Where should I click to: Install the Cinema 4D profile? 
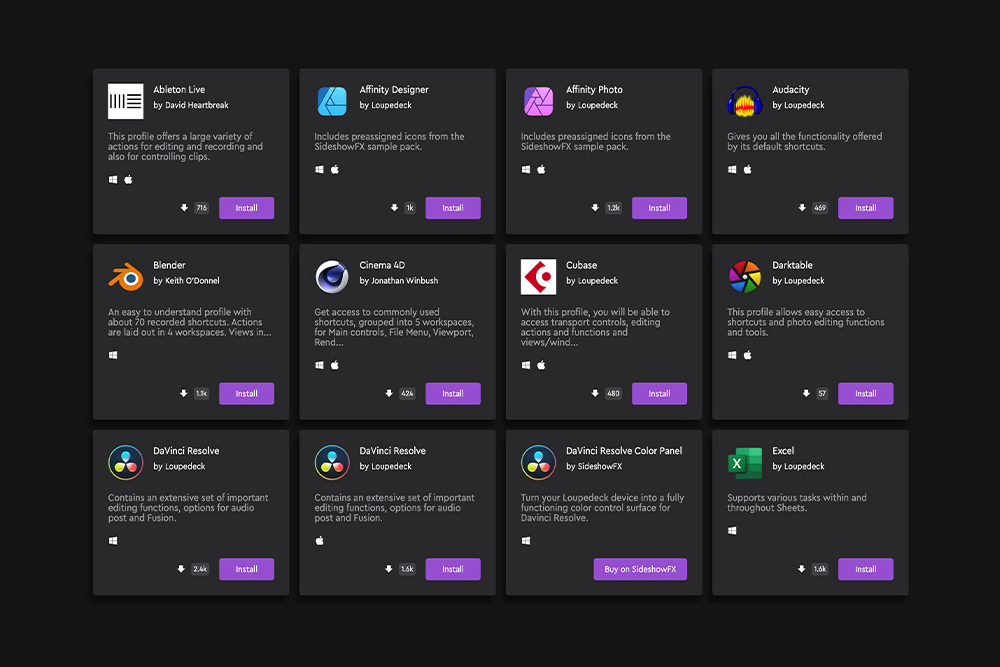coord(453,393)
